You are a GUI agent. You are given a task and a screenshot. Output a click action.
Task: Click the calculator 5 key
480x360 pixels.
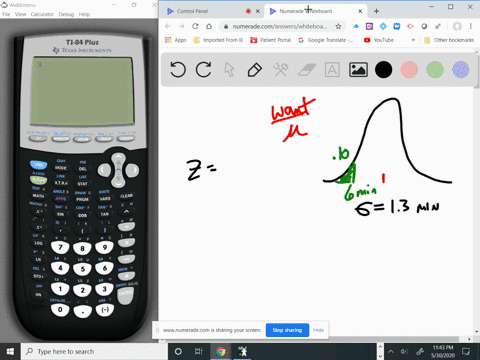[82, 269]
